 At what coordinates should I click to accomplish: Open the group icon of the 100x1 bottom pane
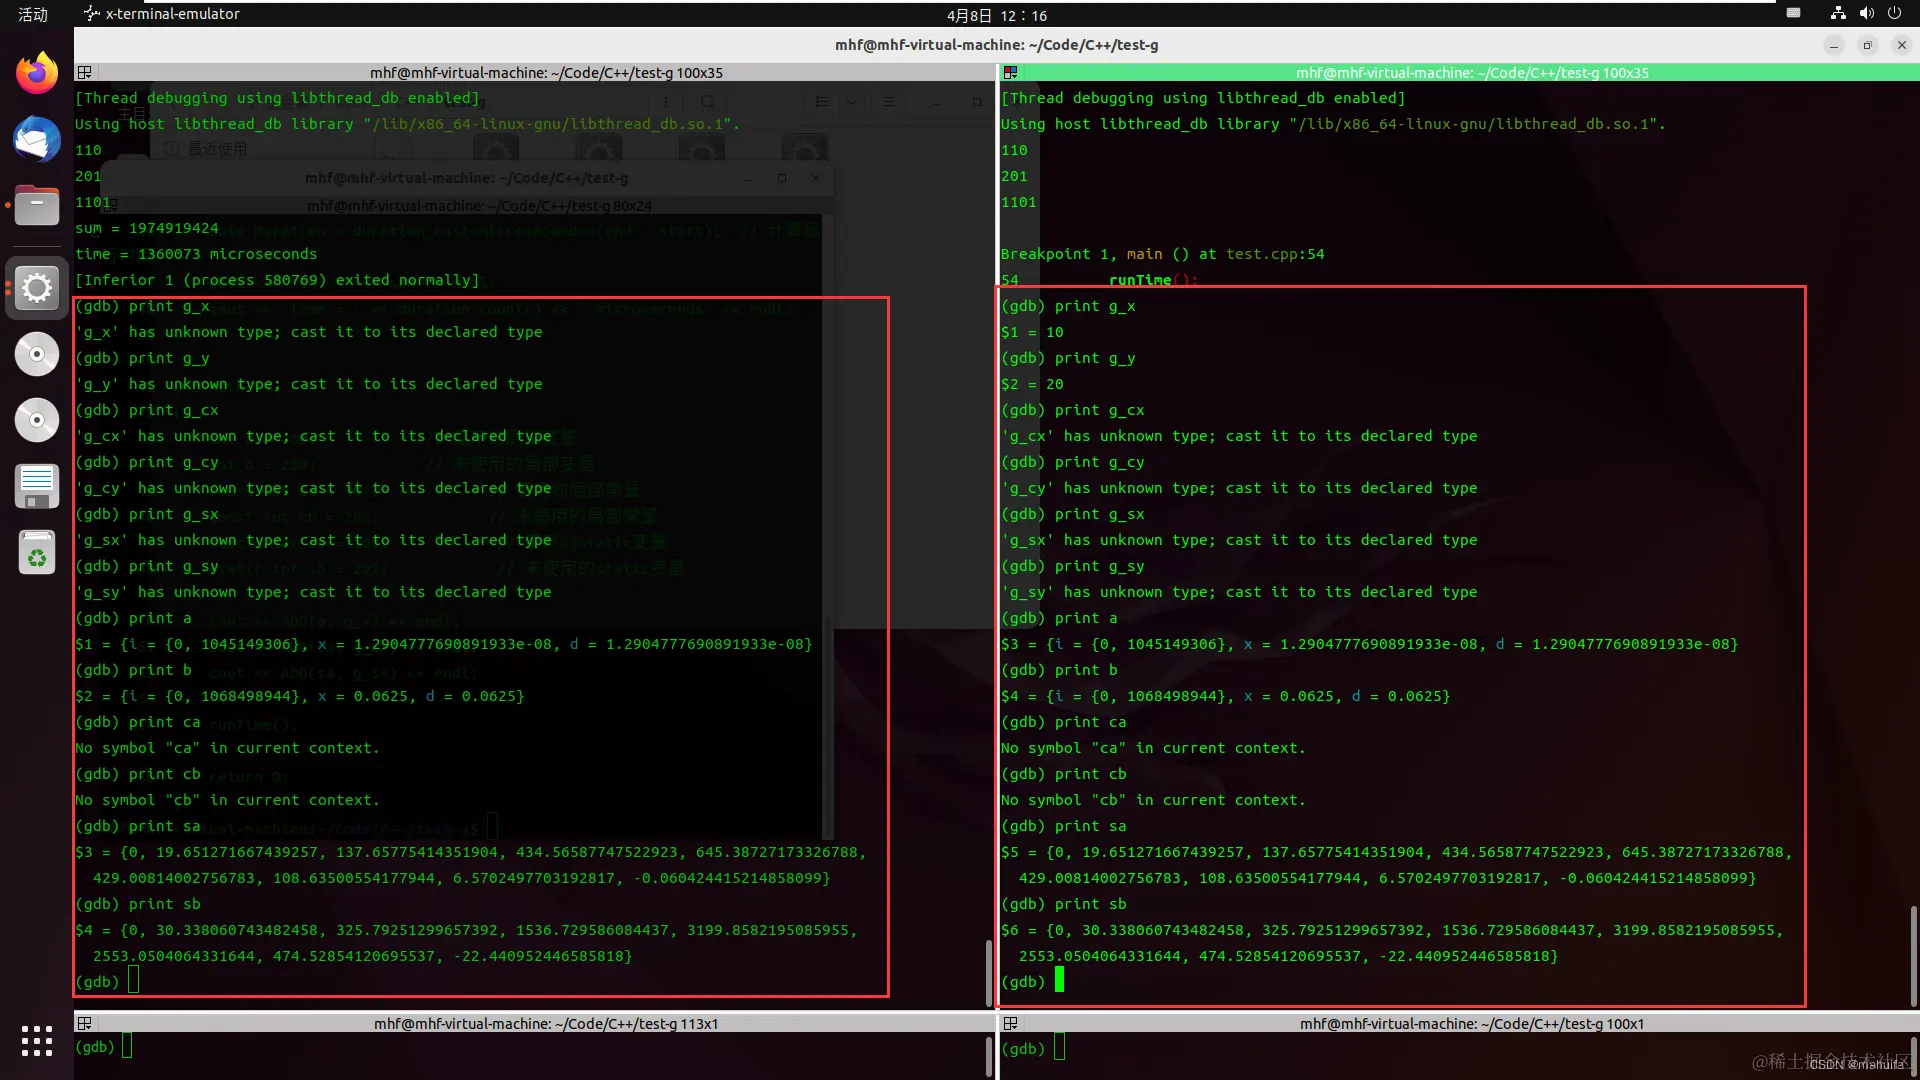[x=1011, y=1024]
